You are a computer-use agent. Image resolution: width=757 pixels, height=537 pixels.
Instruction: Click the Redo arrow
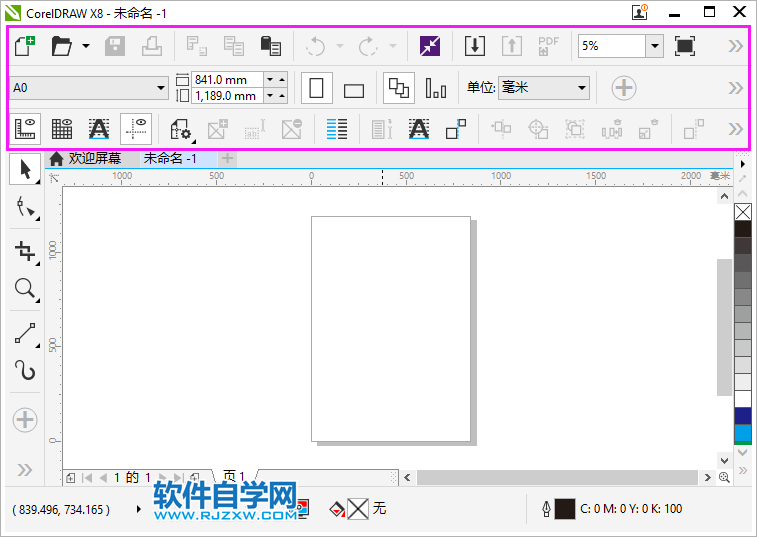368,46
